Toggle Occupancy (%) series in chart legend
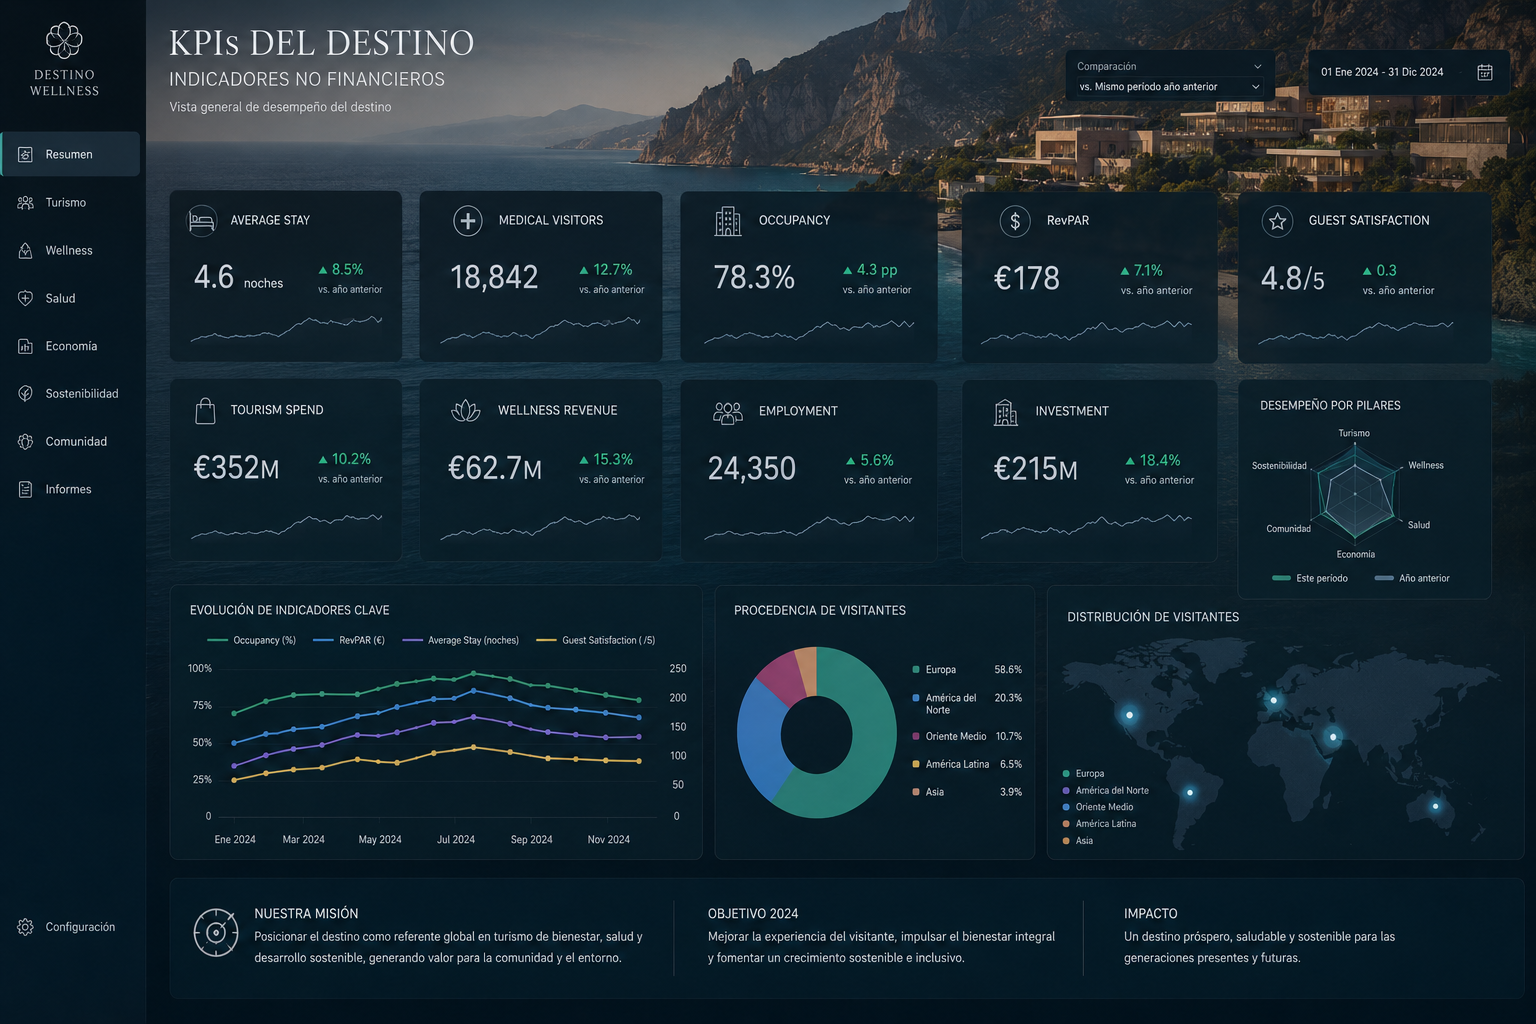Image resolution: width=1536 pixels, height=1024 pixels. (251, 640)
